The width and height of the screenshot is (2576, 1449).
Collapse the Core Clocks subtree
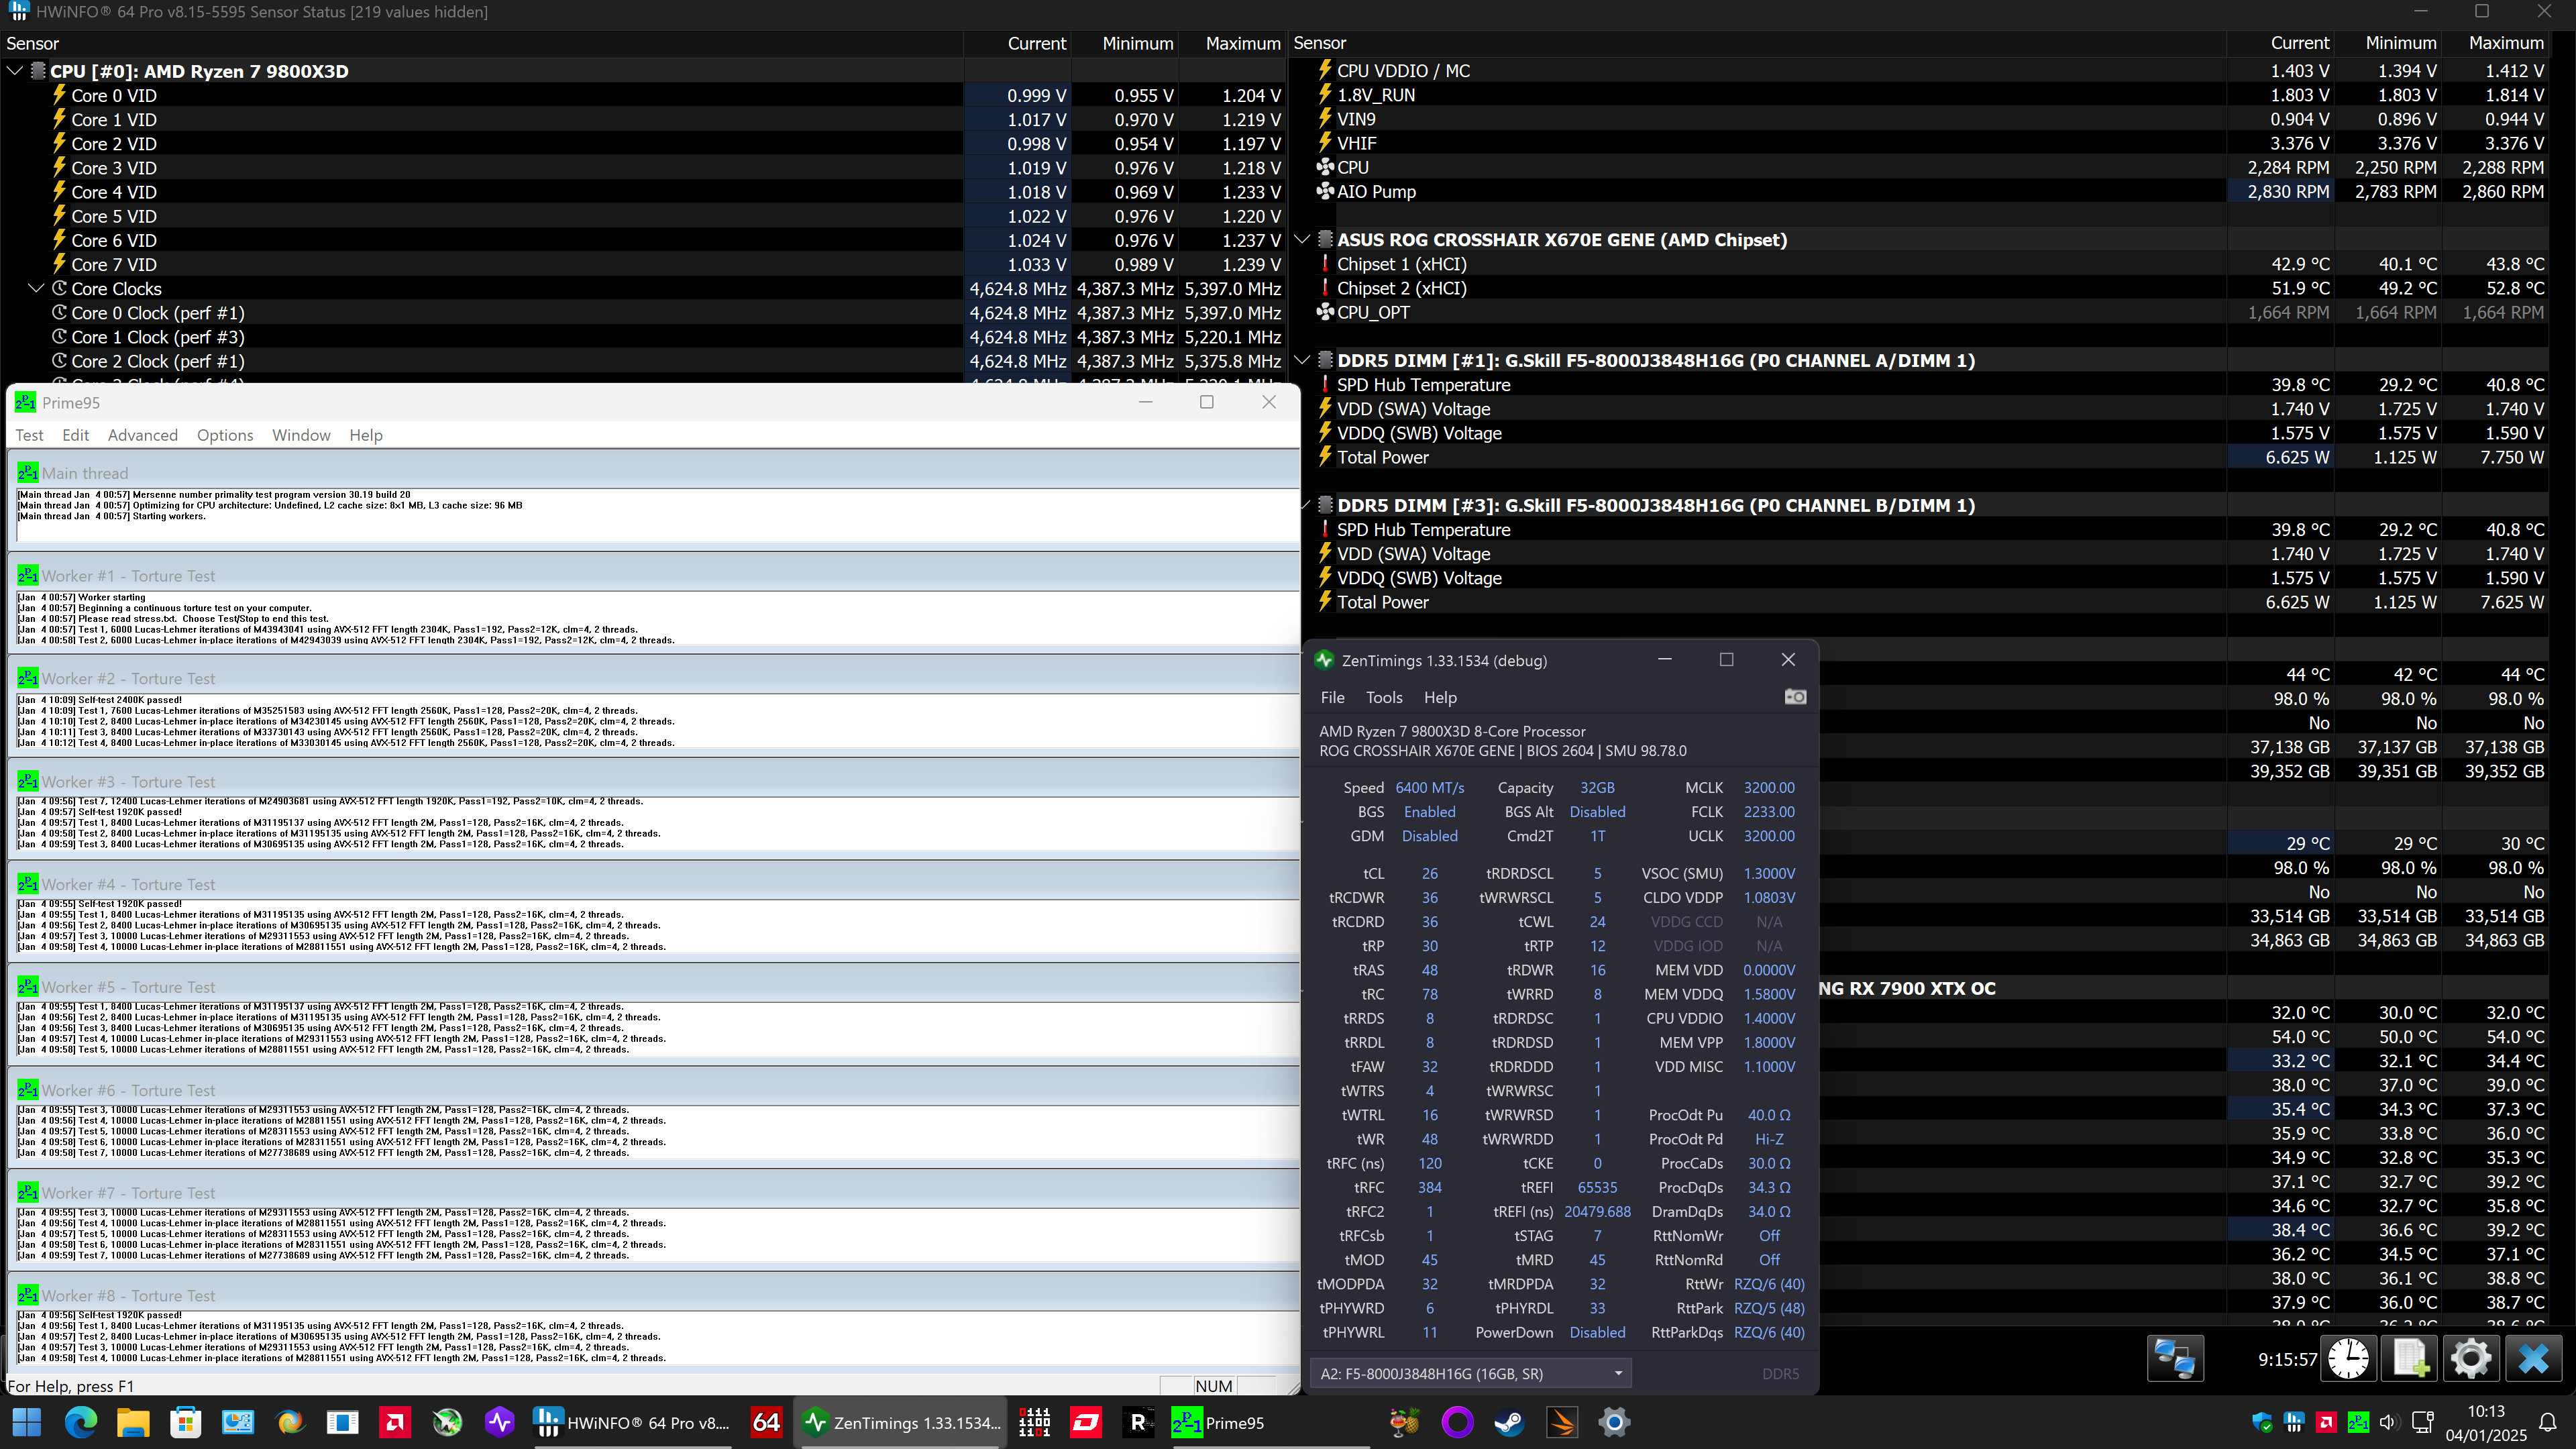pos(36,288)
